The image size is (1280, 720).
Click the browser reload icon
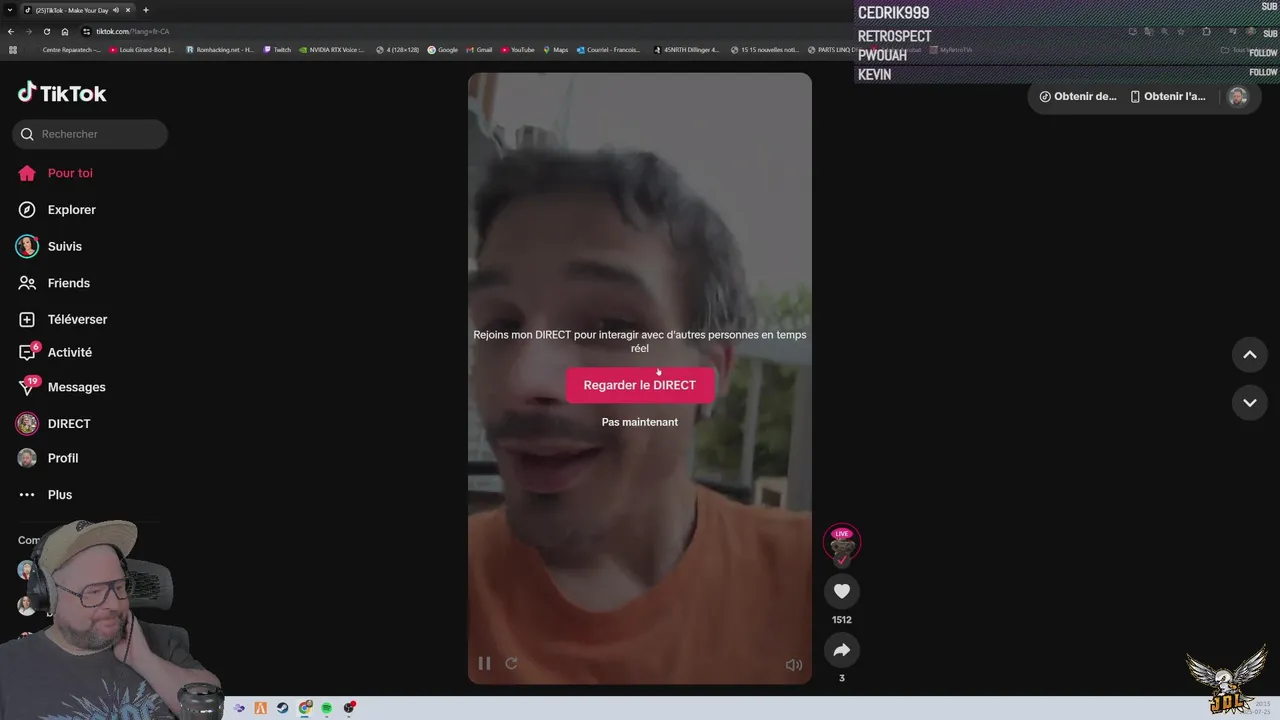point(46,31)
